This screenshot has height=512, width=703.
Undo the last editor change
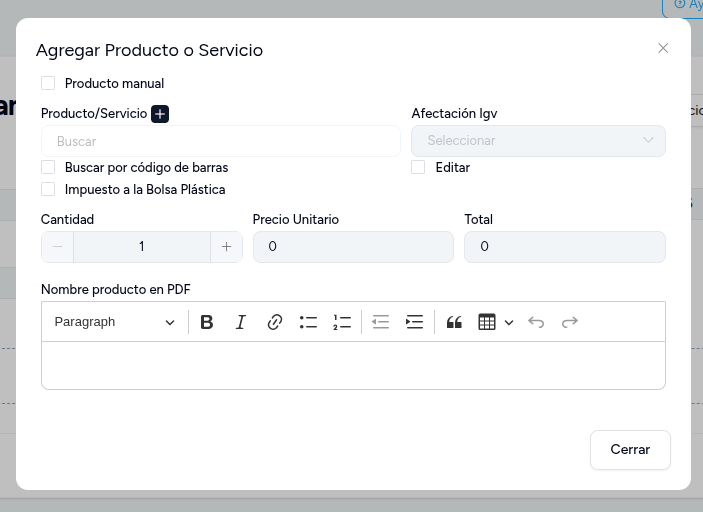[536, 322]
